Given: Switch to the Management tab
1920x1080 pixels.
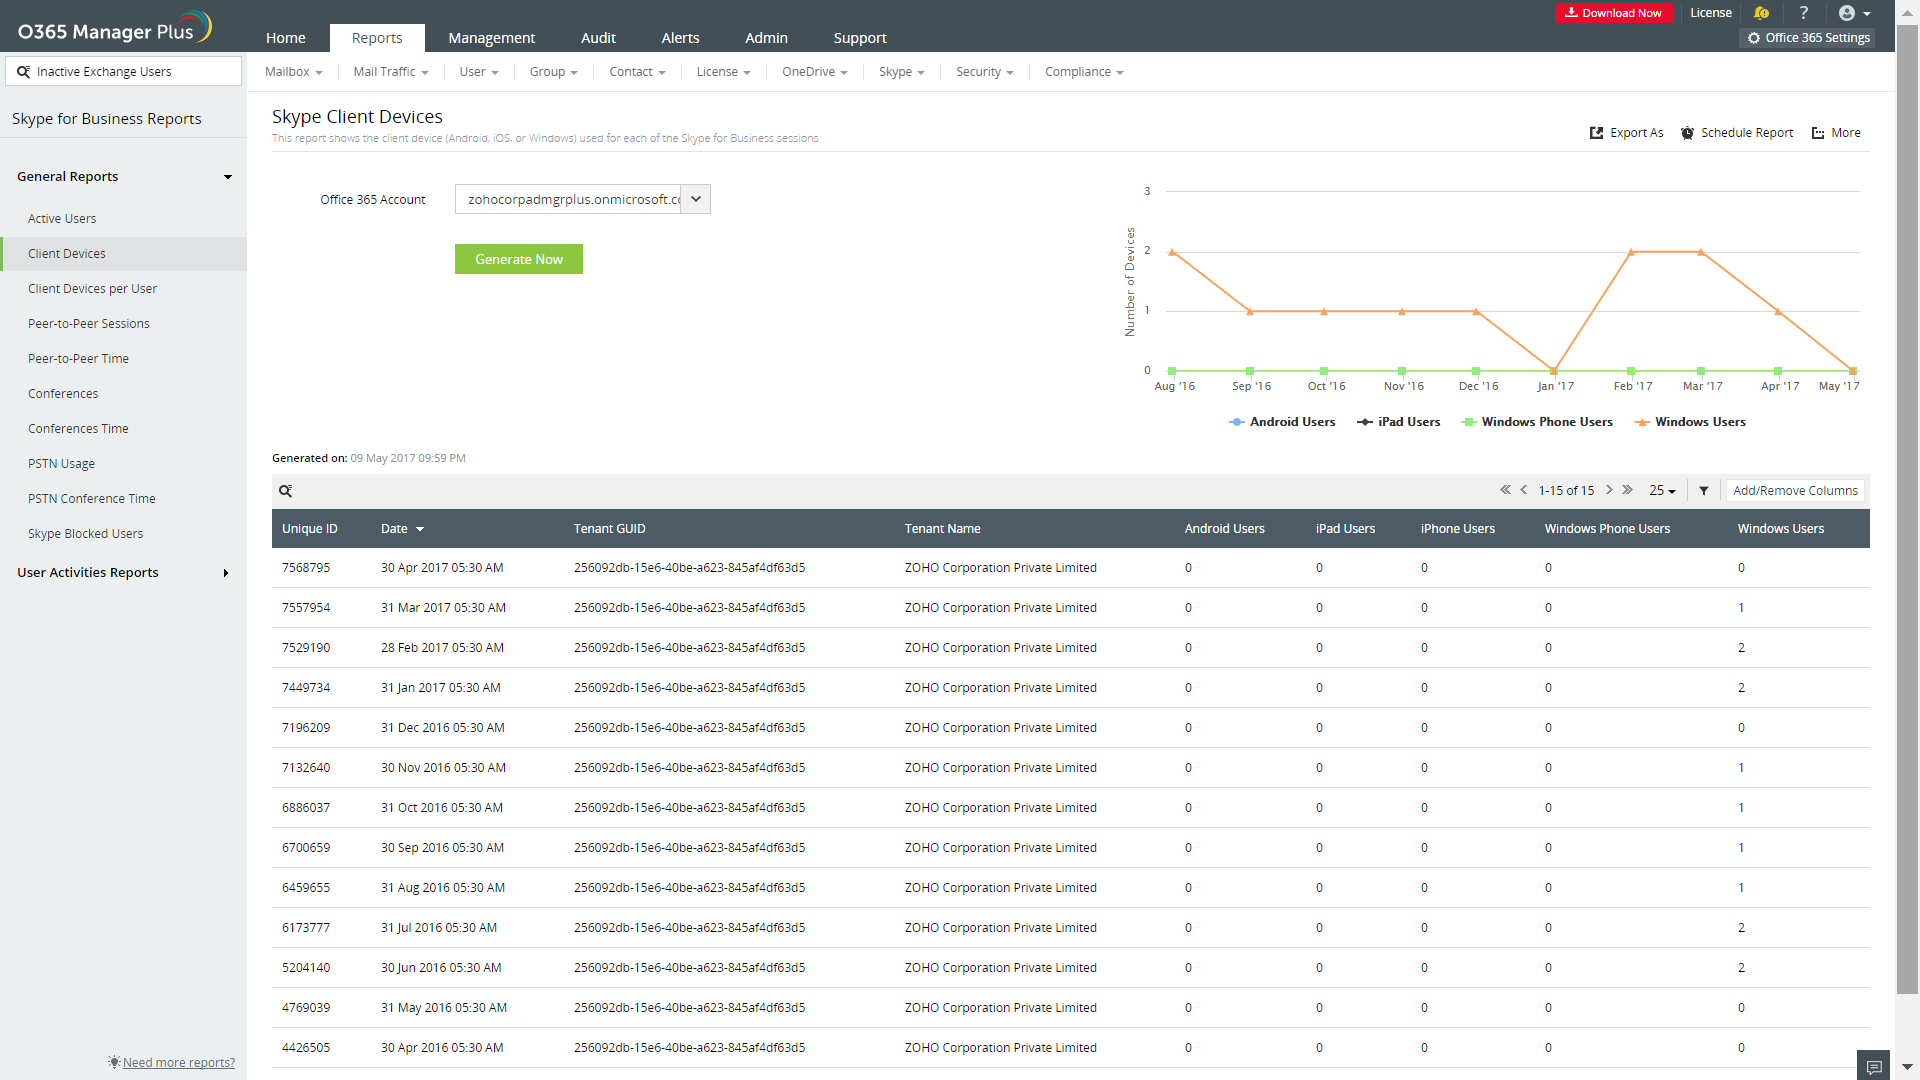Looking at the screenshot, I should [x=491, y=38].
